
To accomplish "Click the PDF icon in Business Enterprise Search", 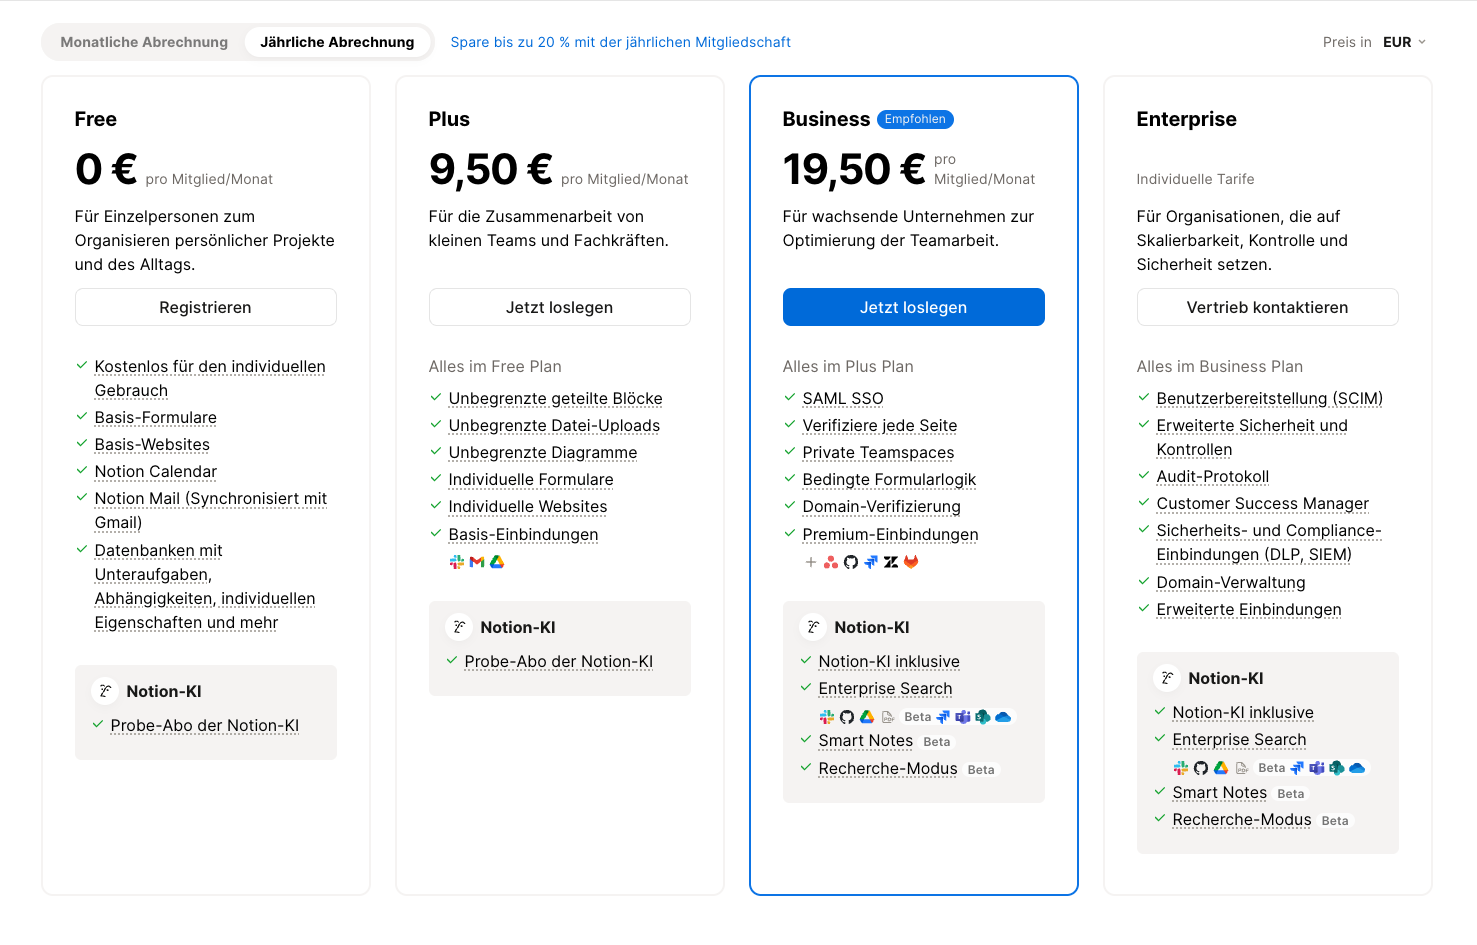I will [887, 717].
